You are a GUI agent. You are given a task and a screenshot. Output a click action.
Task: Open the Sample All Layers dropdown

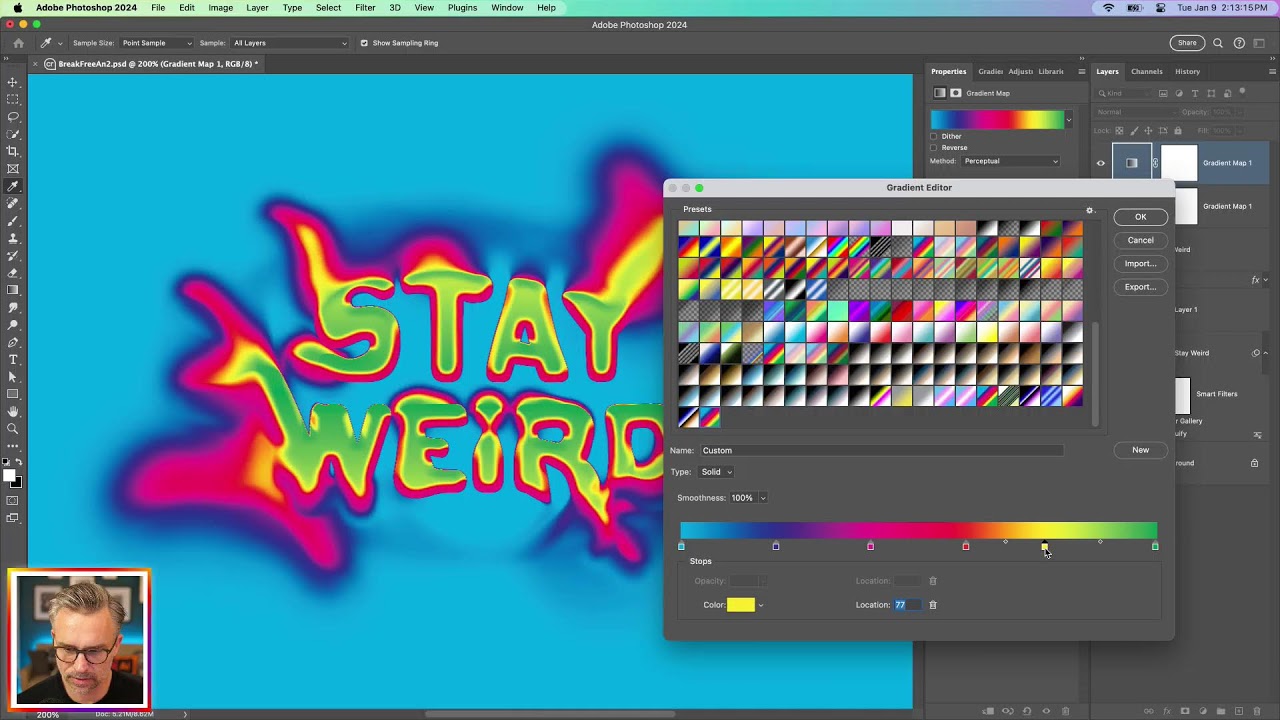pyautogui.click(x=290, y=43)
